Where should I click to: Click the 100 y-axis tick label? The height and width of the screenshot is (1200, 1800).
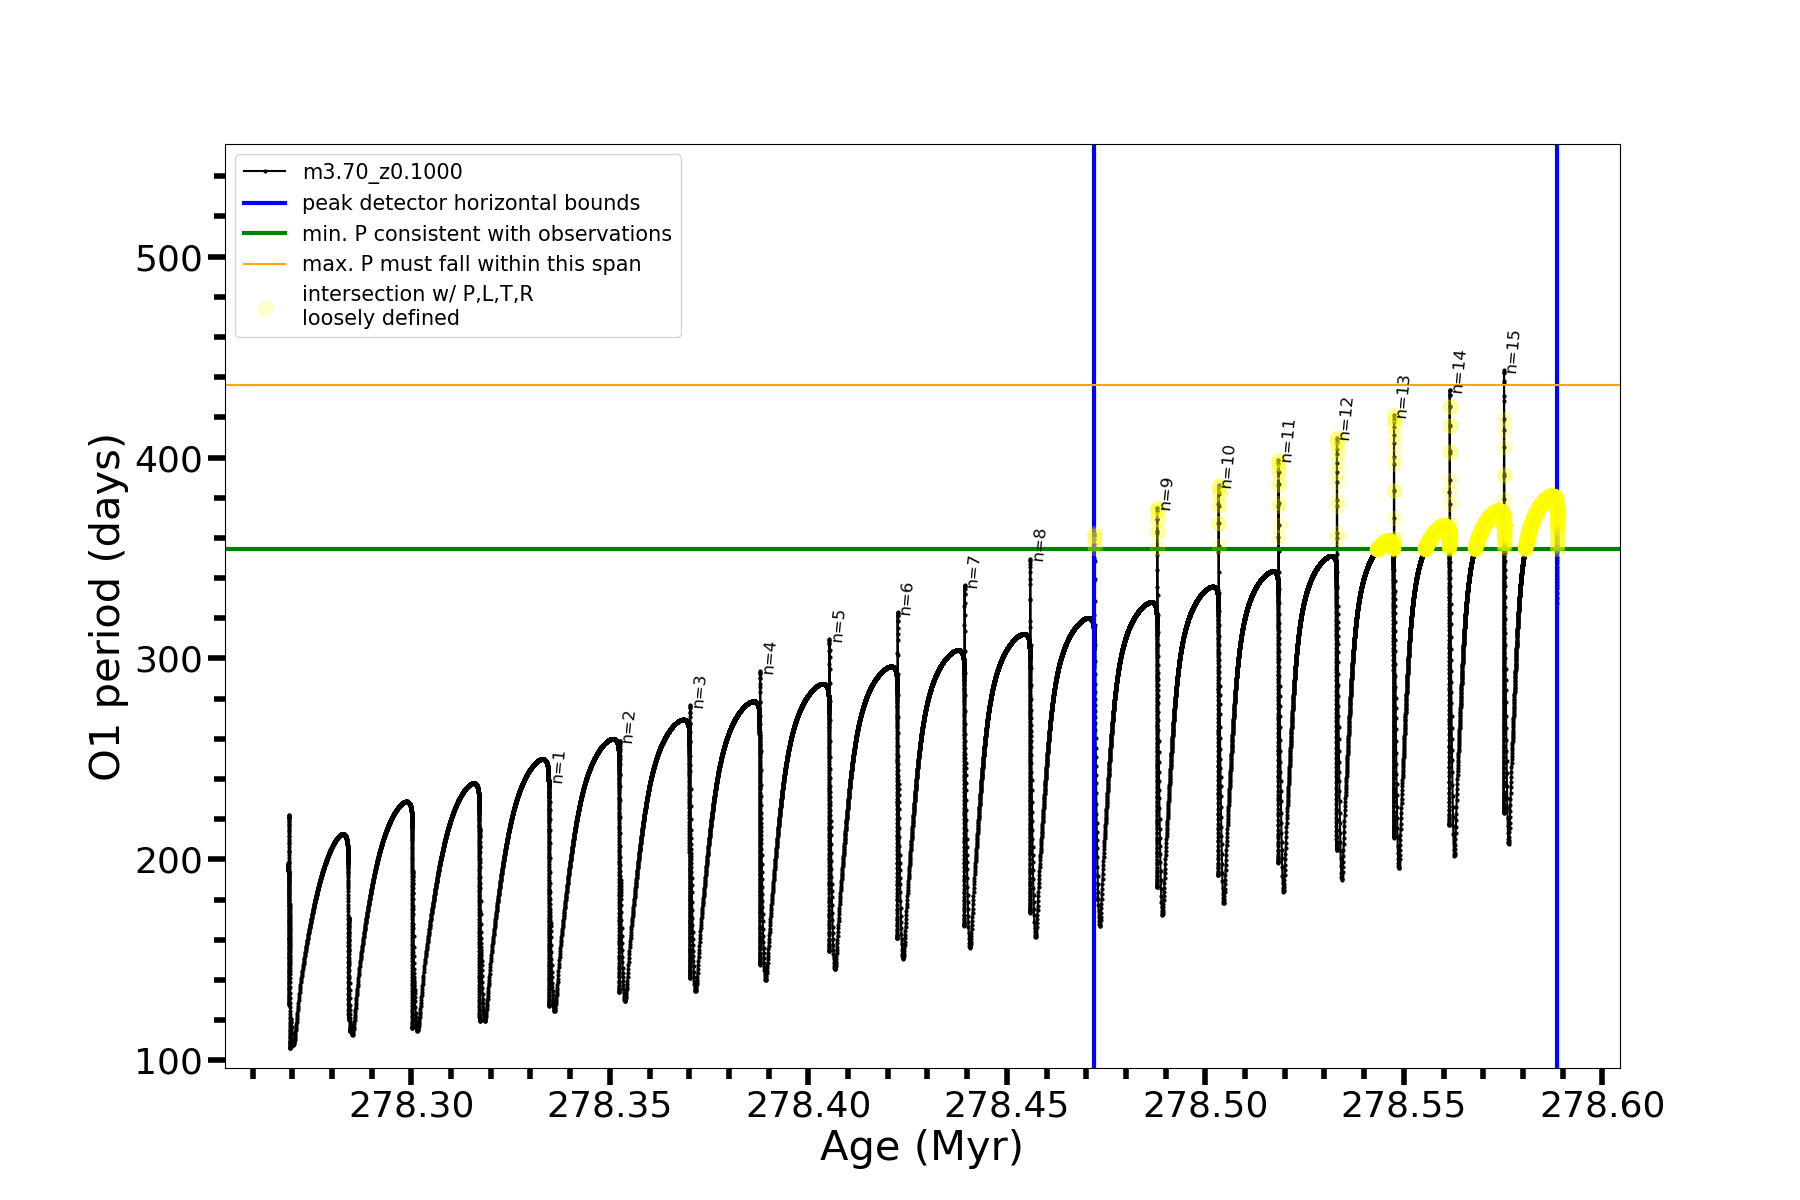click(x=169, y=1061)
